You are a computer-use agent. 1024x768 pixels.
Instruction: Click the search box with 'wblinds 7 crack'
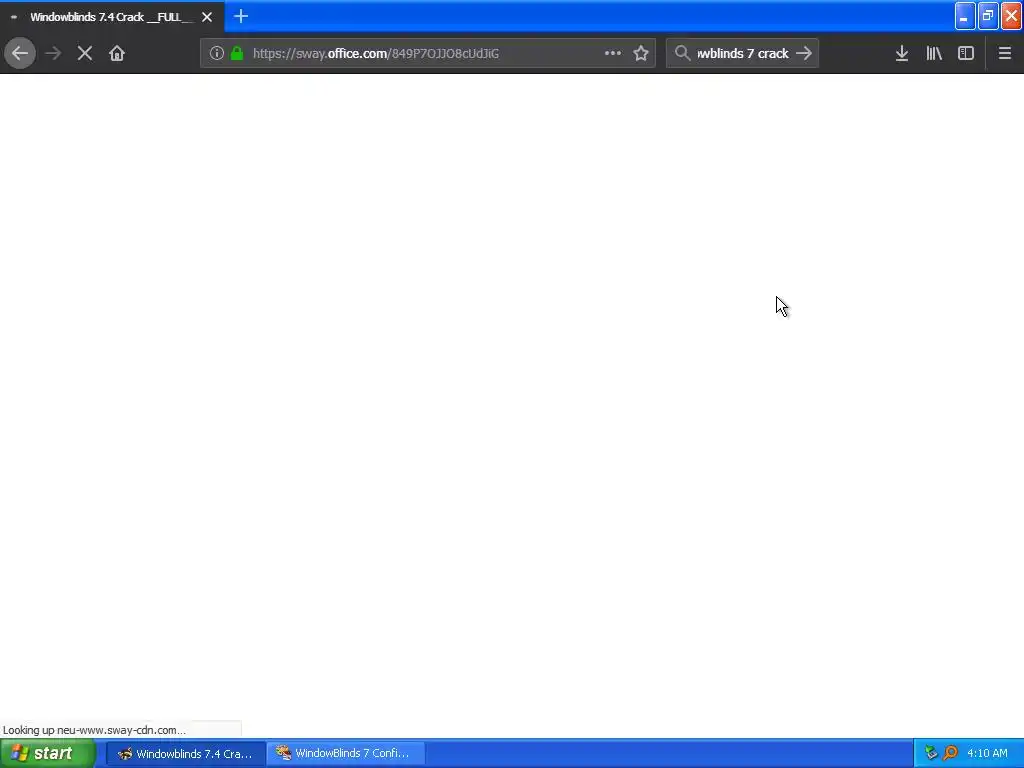pos(743,54)
